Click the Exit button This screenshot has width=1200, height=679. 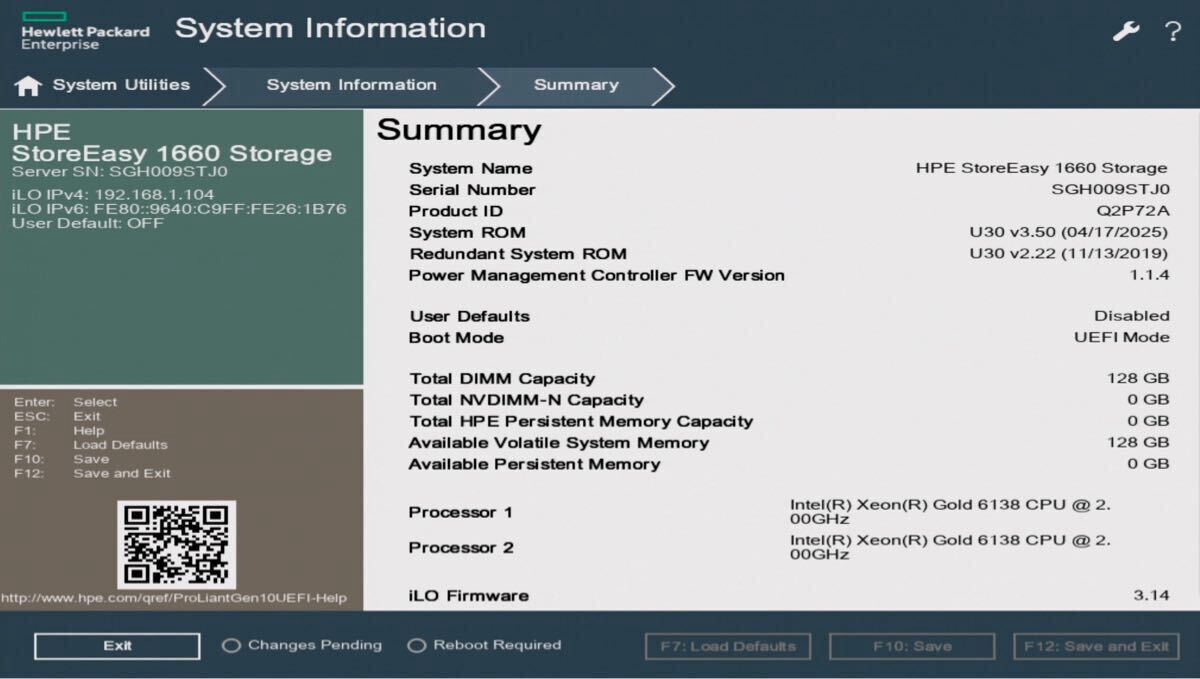(117, 646)
